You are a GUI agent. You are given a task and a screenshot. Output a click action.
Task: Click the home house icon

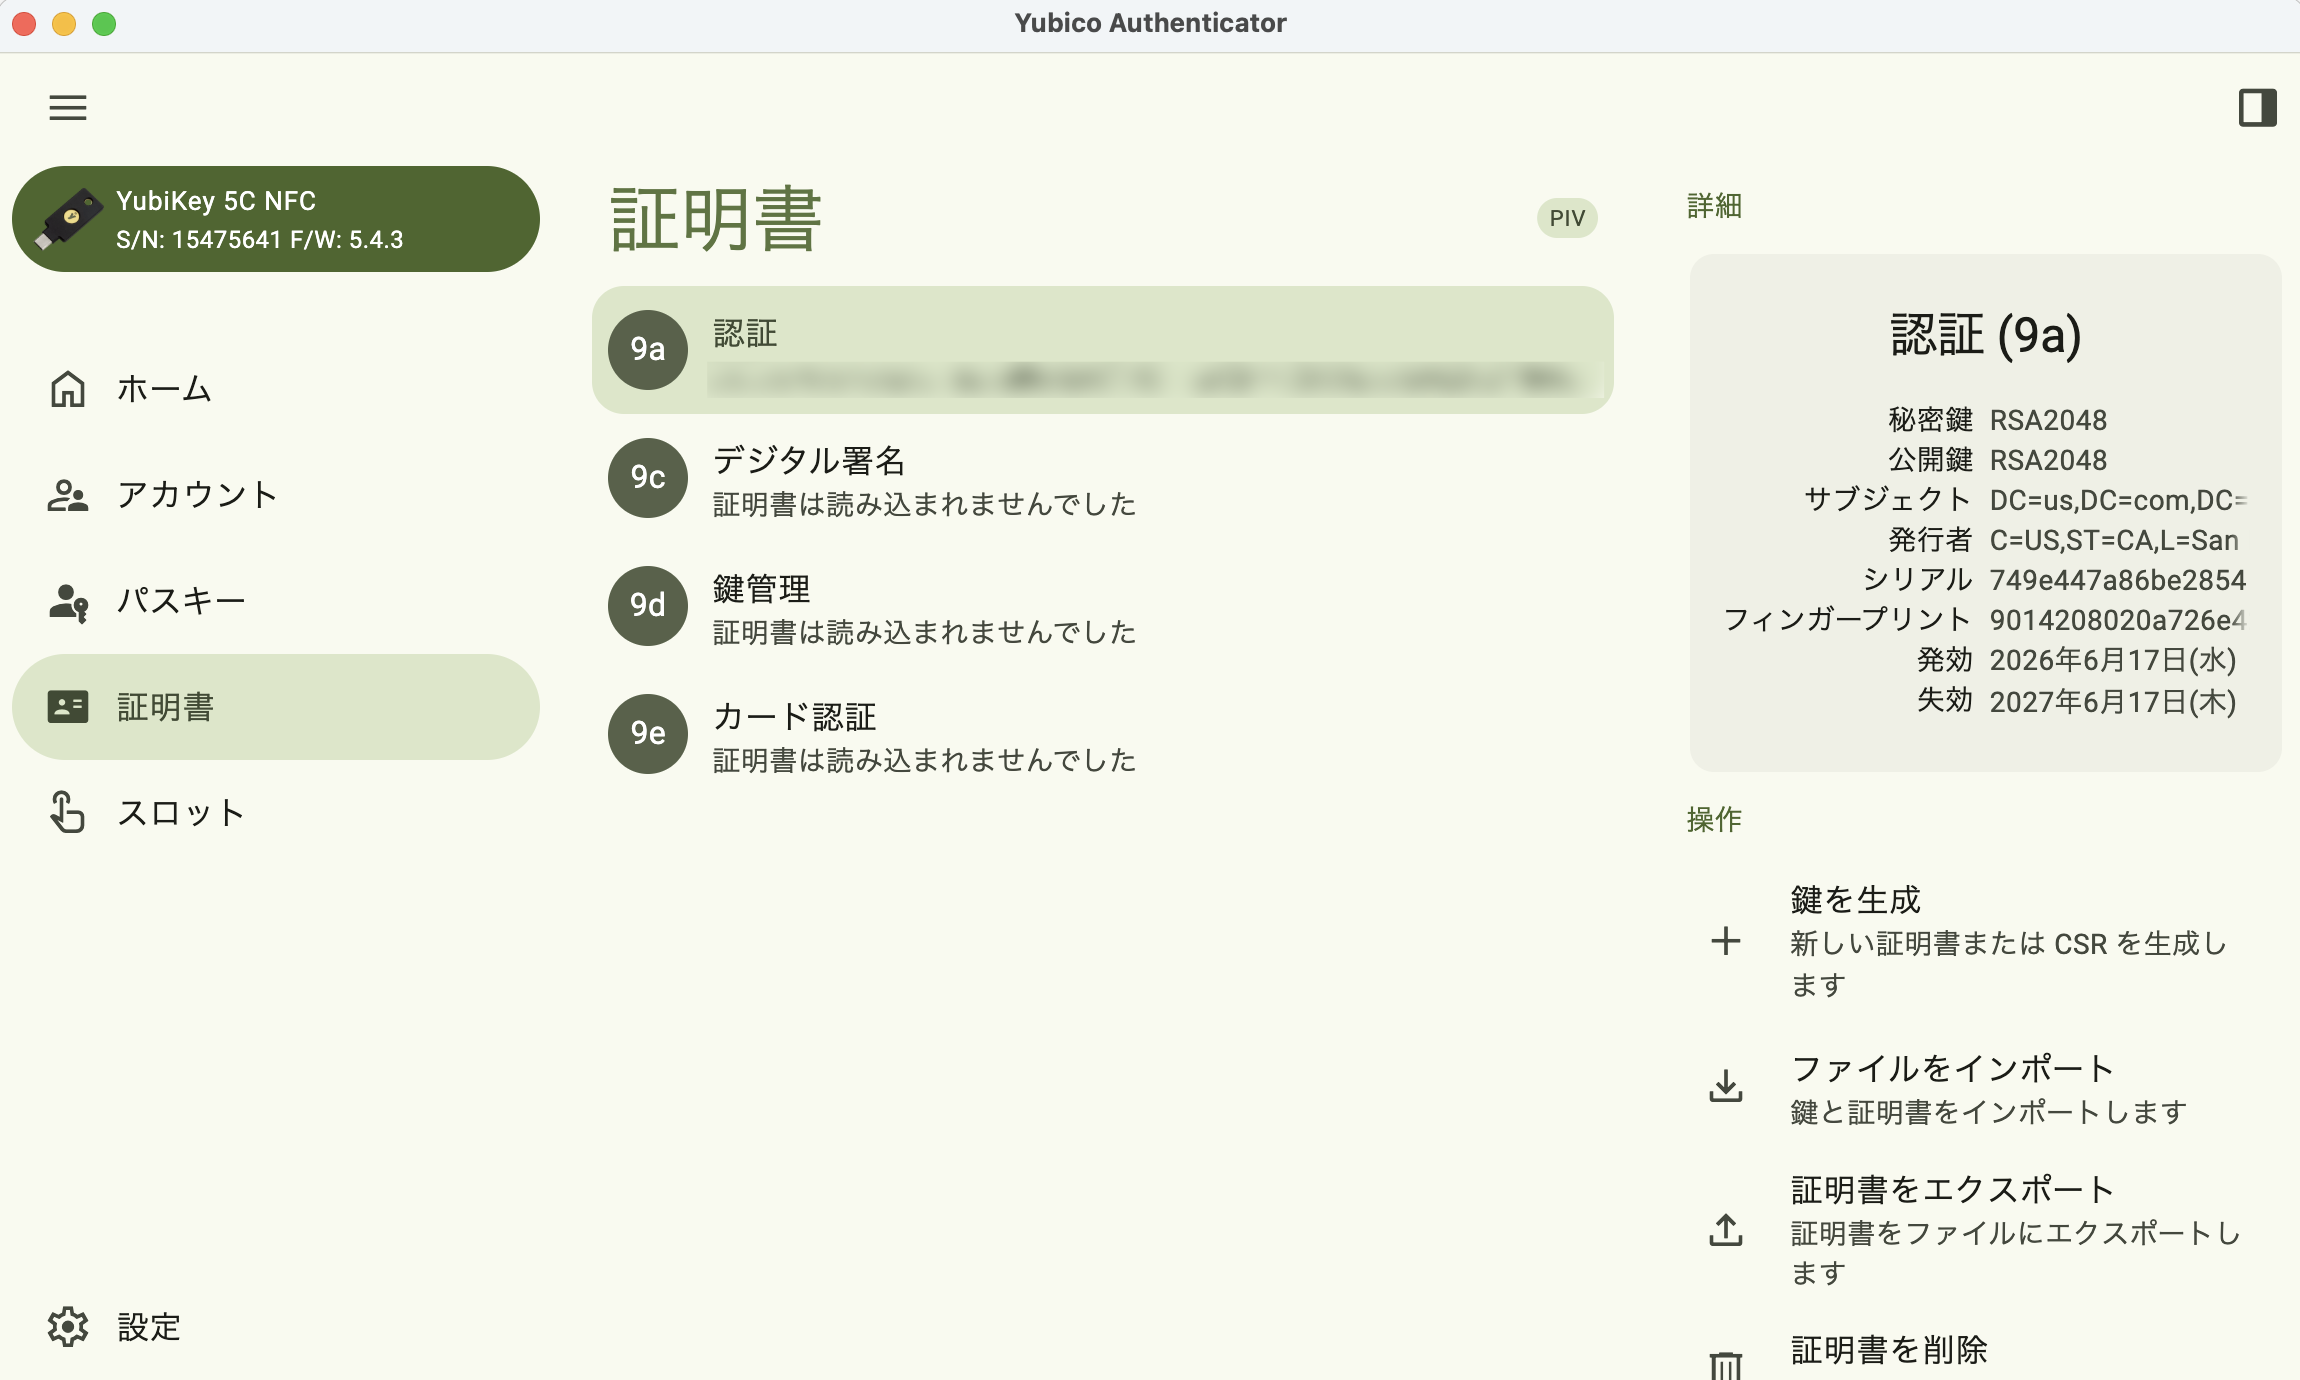click(68, 389)
